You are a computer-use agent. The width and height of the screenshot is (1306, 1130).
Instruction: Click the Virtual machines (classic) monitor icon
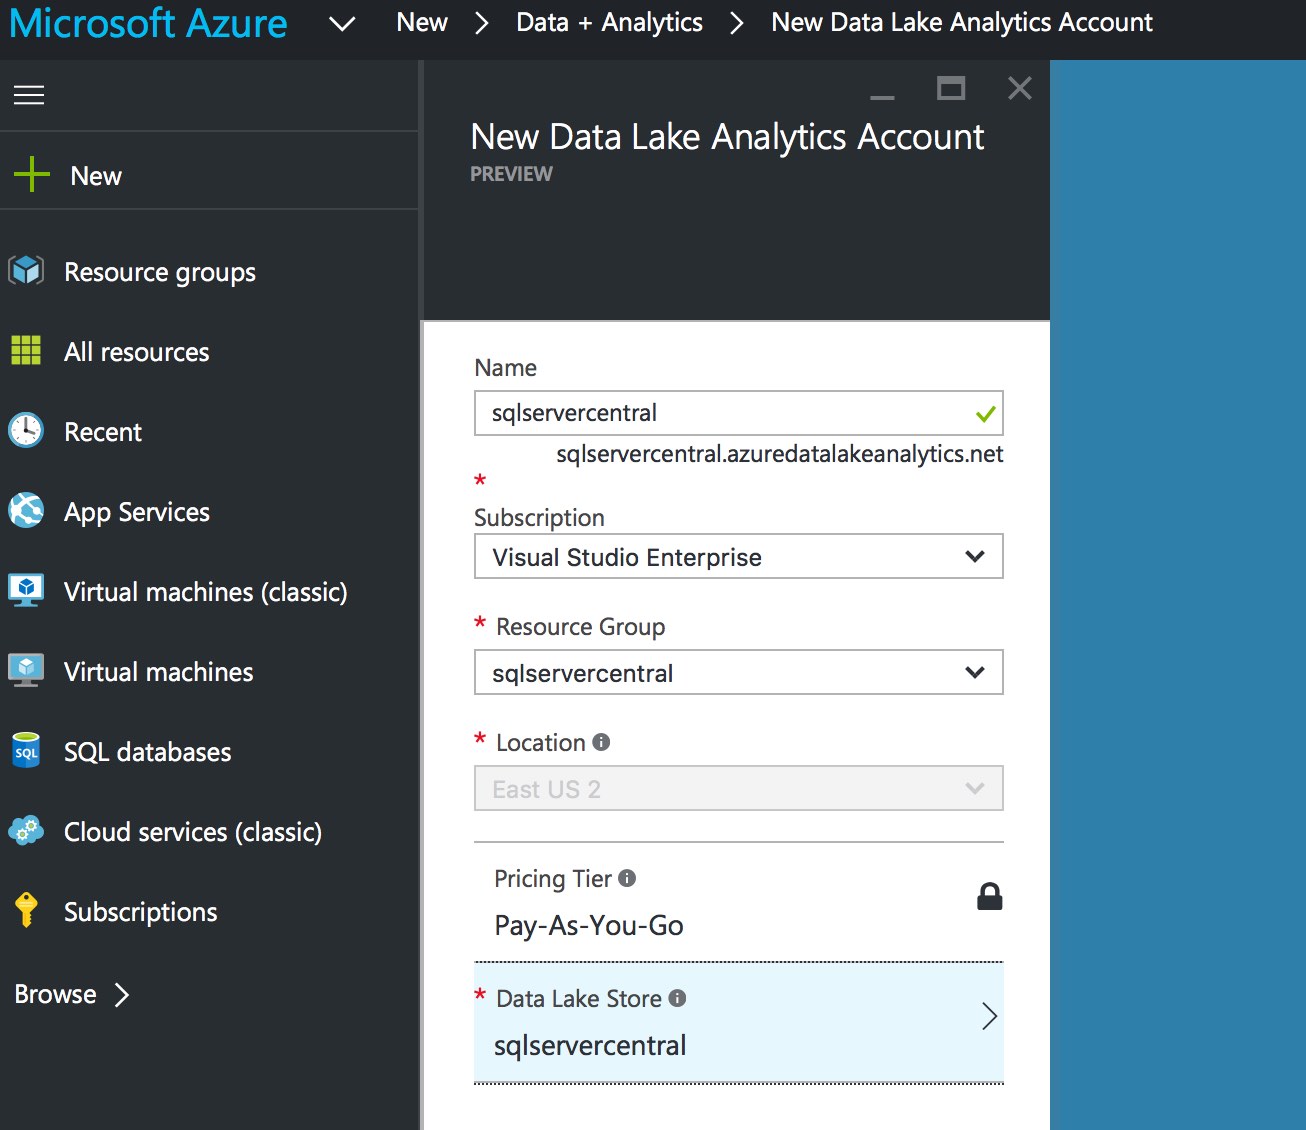click(x=26, y=591)
